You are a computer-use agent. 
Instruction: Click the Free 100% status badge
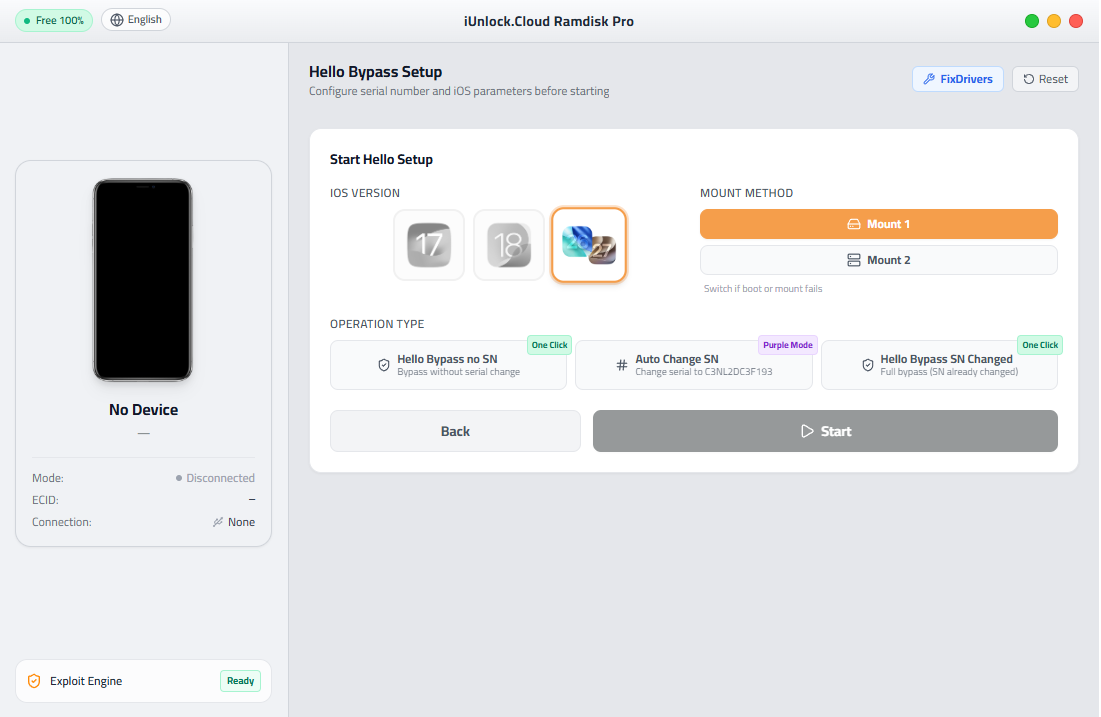pos(54,20)
